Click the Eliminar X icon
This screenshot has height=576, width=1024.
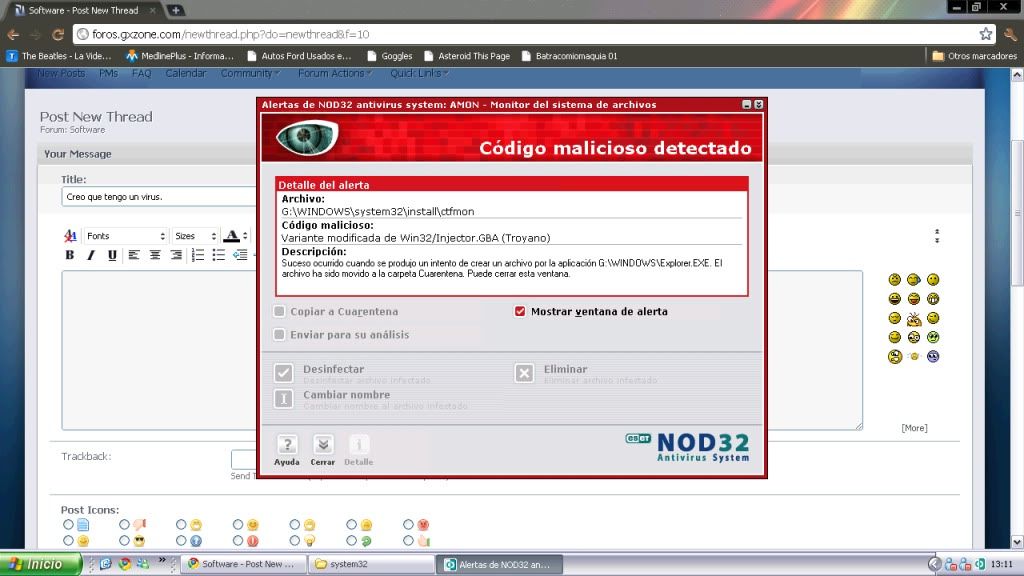(524, 373)
